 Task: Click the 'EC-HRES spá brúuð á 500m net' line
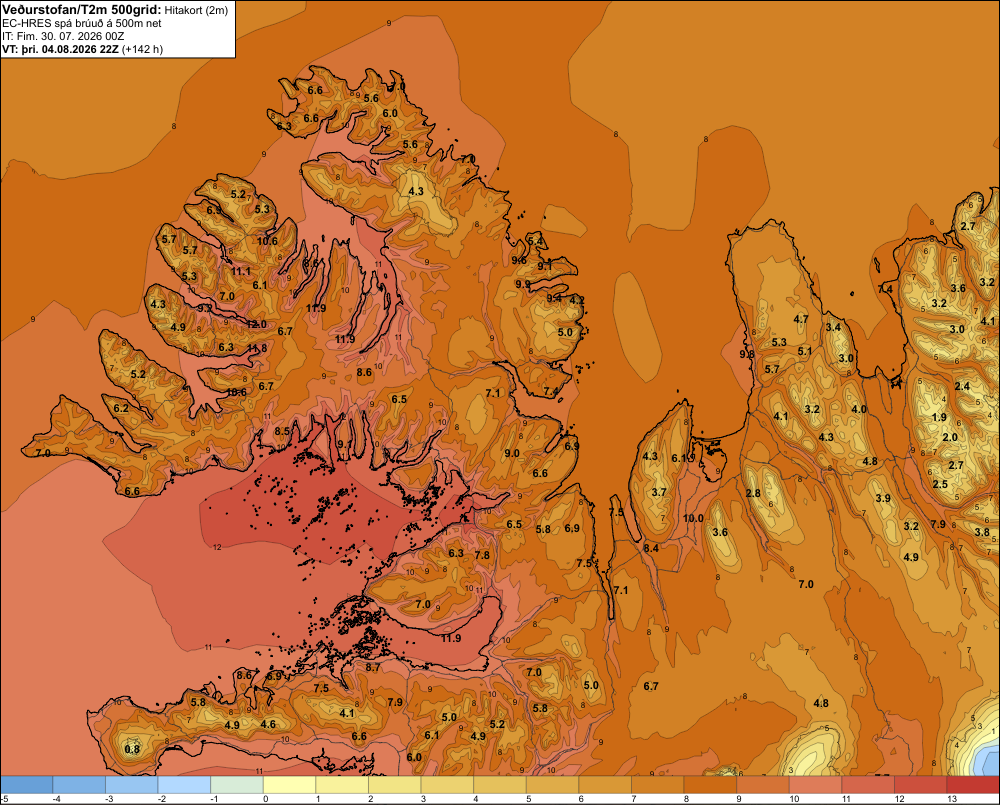click(82, 24)
